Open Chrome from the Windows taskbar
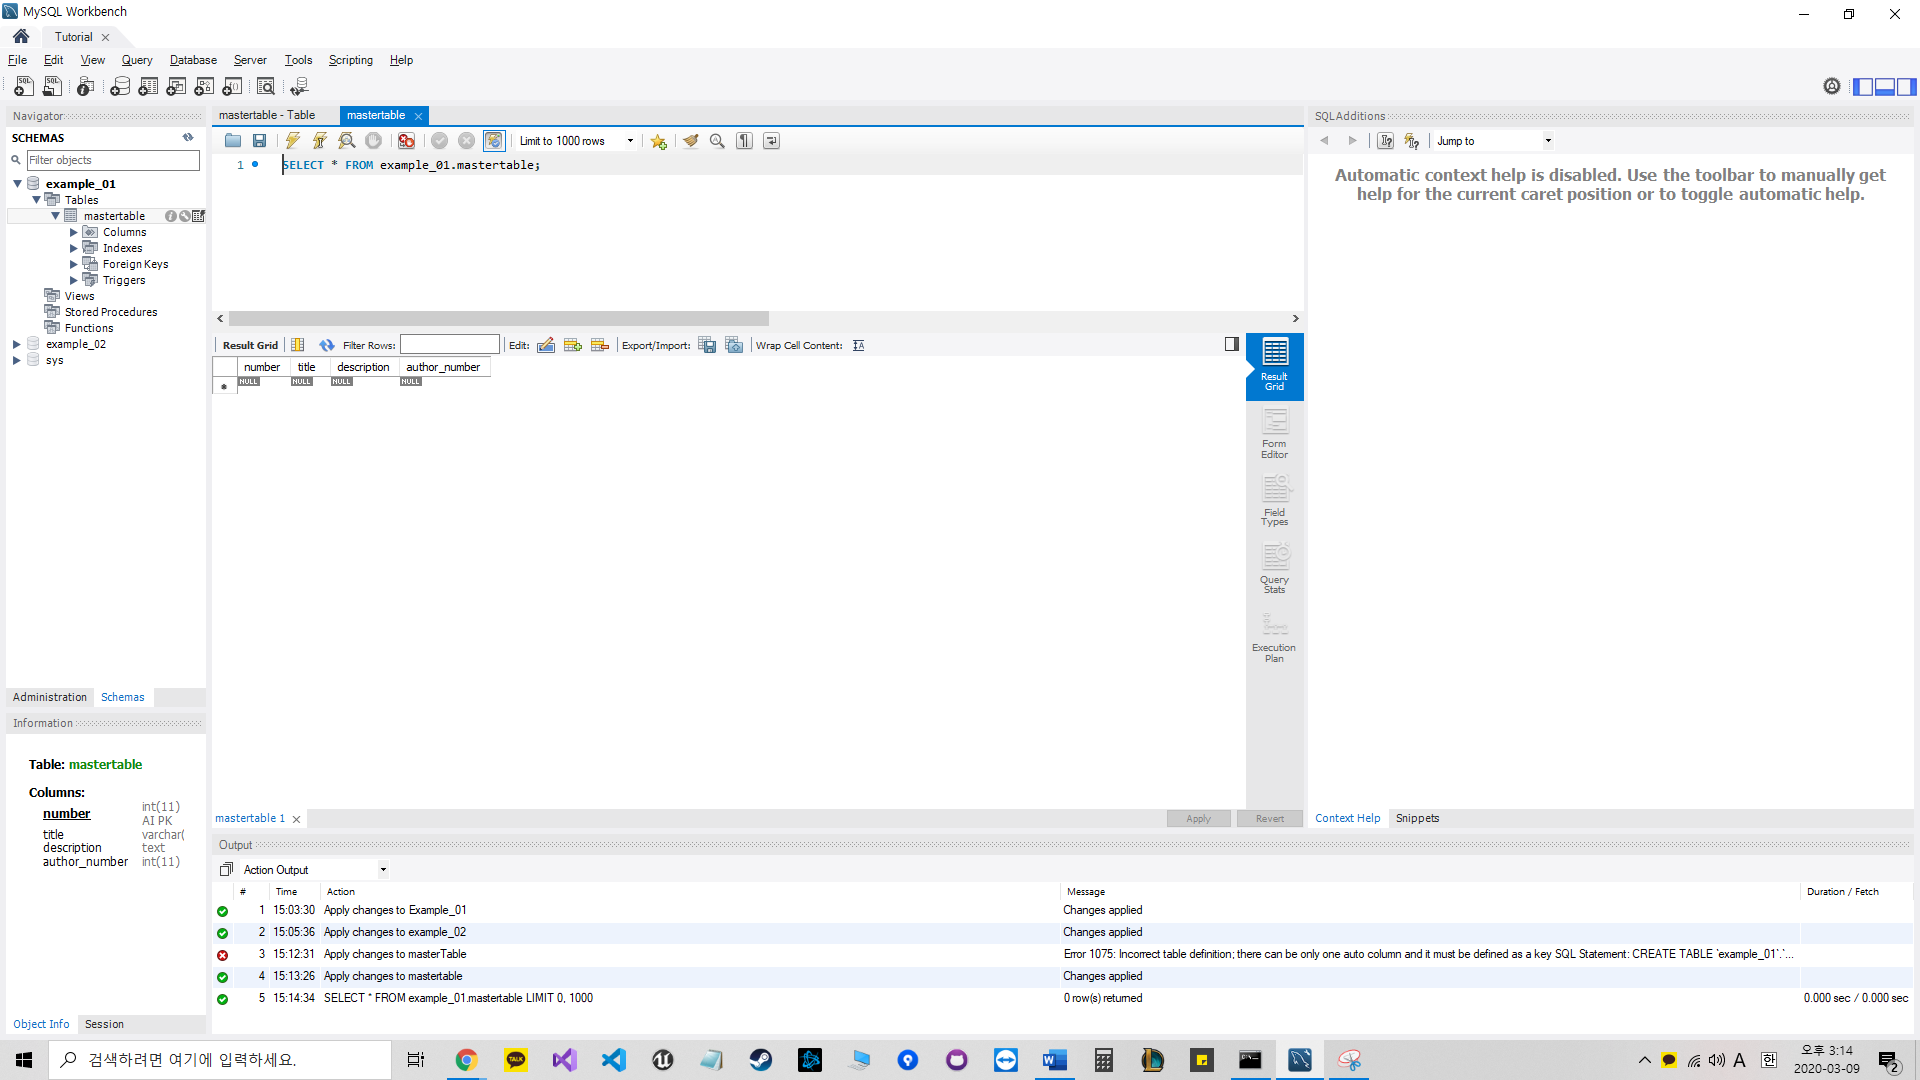The image size is (1920, 1080). tap(466, 1060)
